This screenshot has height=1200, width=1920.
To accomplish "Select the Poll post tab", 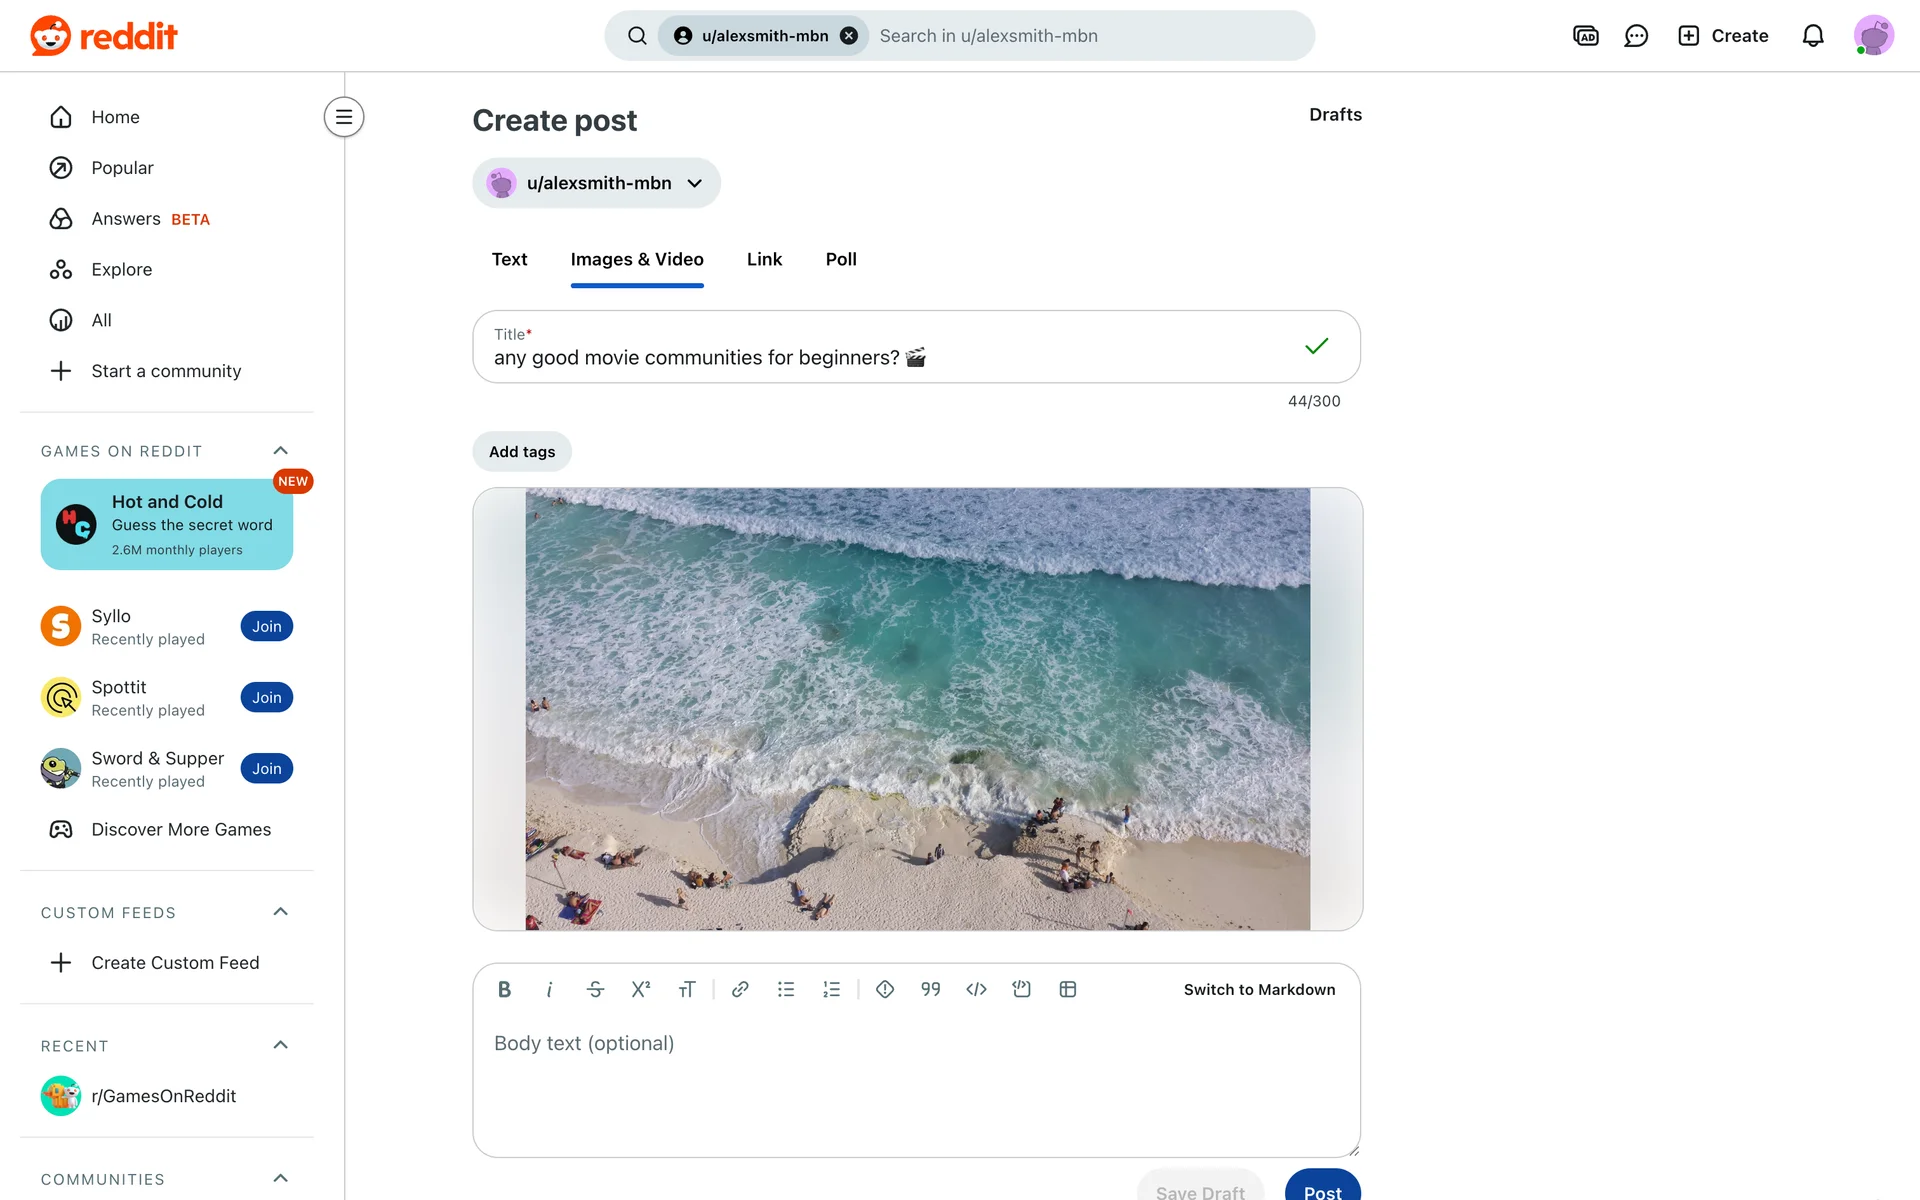I will pos(840,260).
